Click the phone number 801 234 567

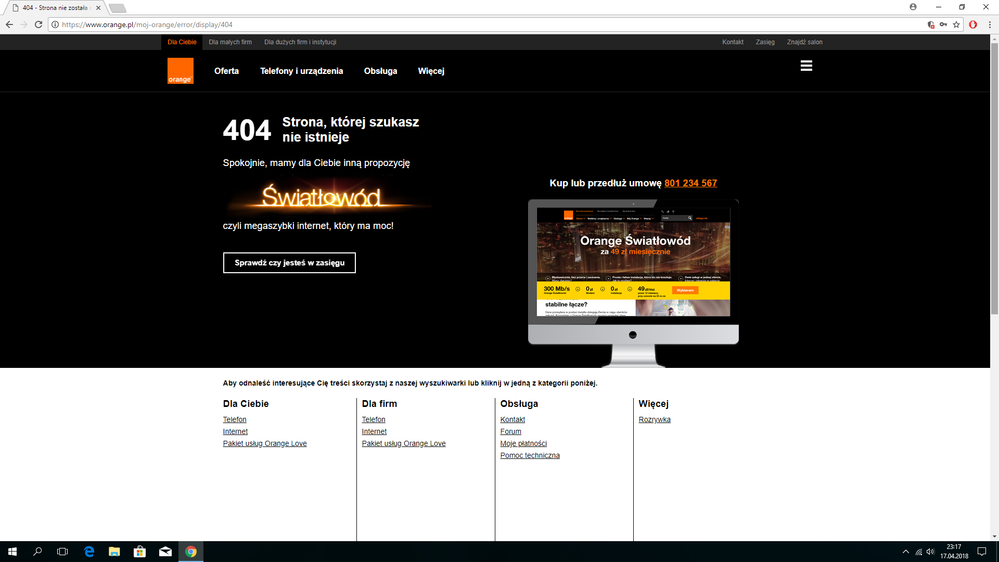[x=691, y=183]
